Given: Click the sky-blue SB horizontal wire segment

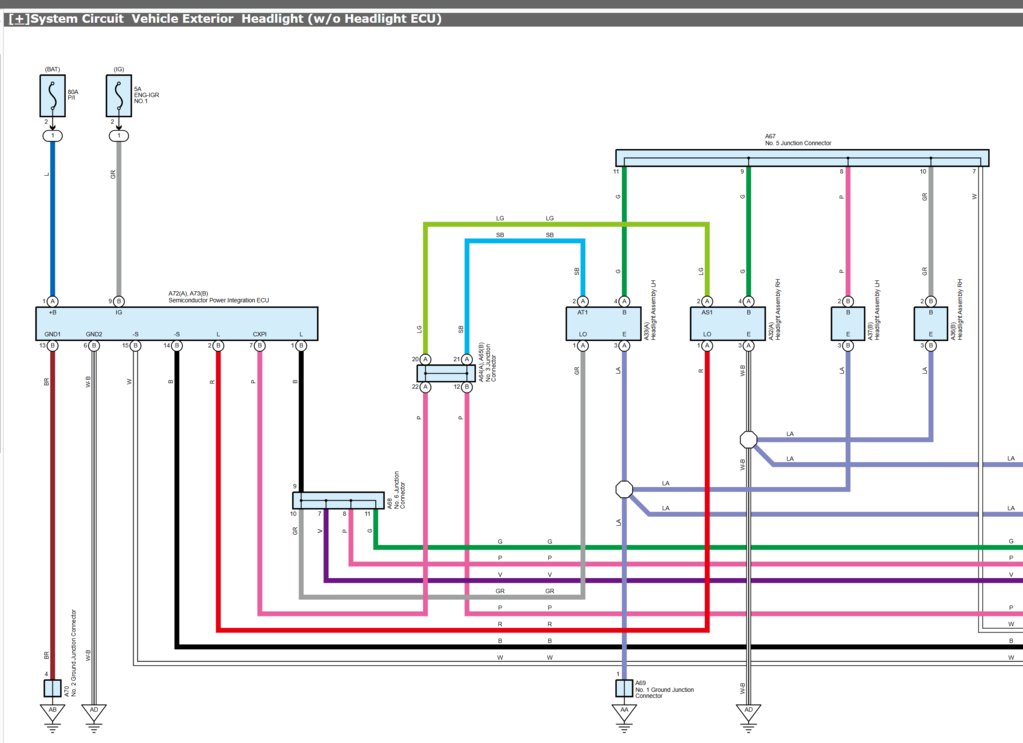Looking at the screenshot, I should click(x=525, y=241).
